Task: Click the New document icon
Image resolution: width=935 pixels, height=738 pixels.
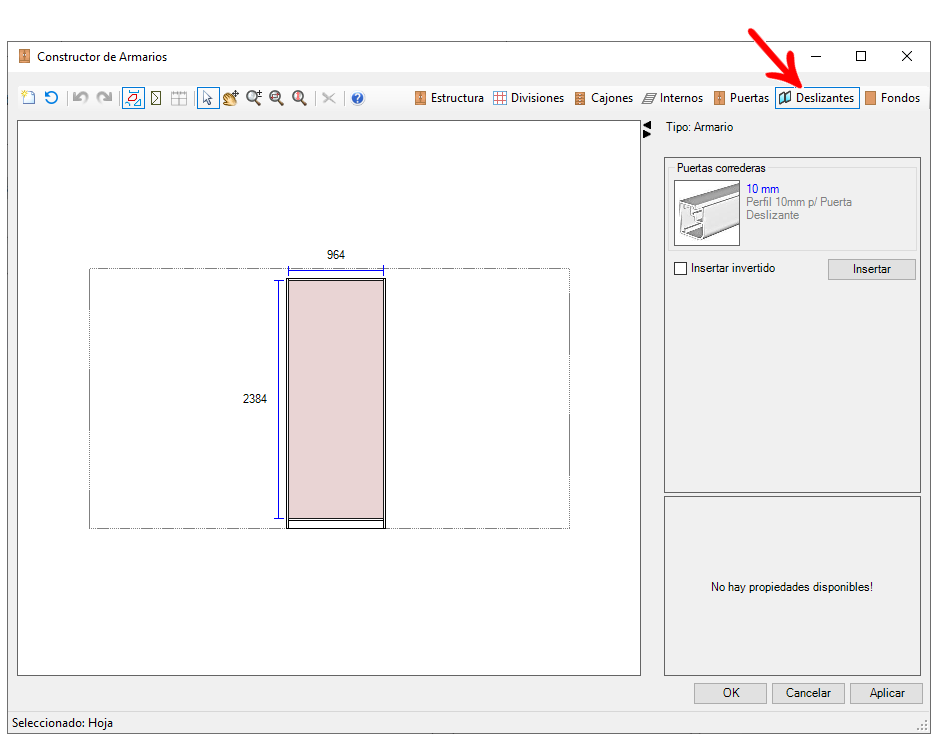Action: 28,98
